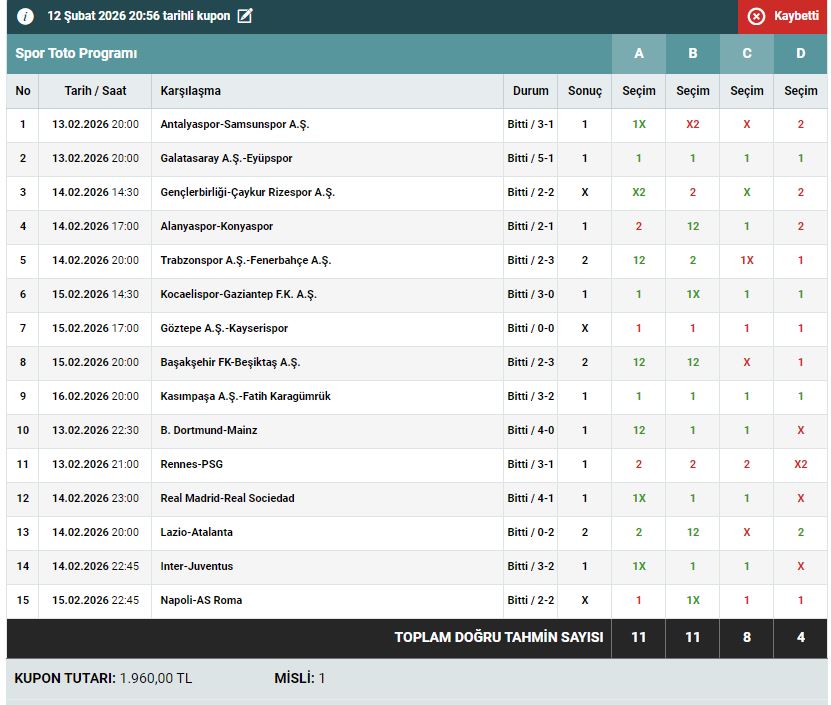Image resolution: width=831 pixels, height=705 pixels.
Task: Click the Karşılaşma column header
Action: (x=191, y=91)
